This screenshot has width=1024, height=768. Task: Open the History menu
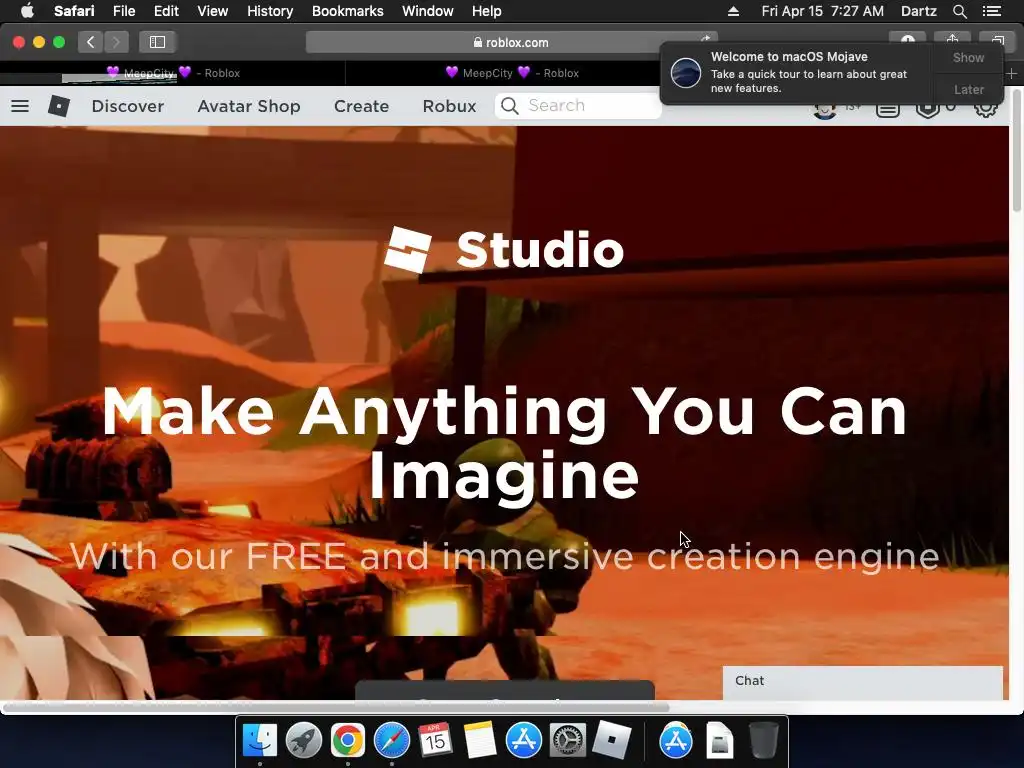pos(270,11)
